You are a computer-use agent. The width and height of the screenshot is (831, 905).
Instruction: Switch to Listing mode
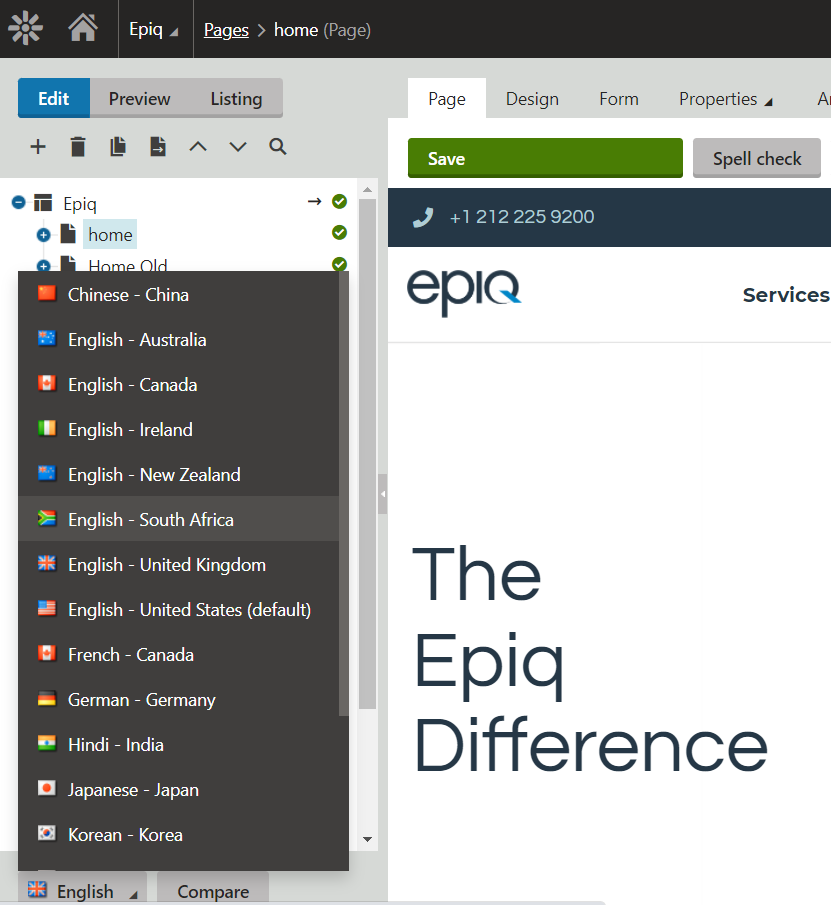coord(236,99)
